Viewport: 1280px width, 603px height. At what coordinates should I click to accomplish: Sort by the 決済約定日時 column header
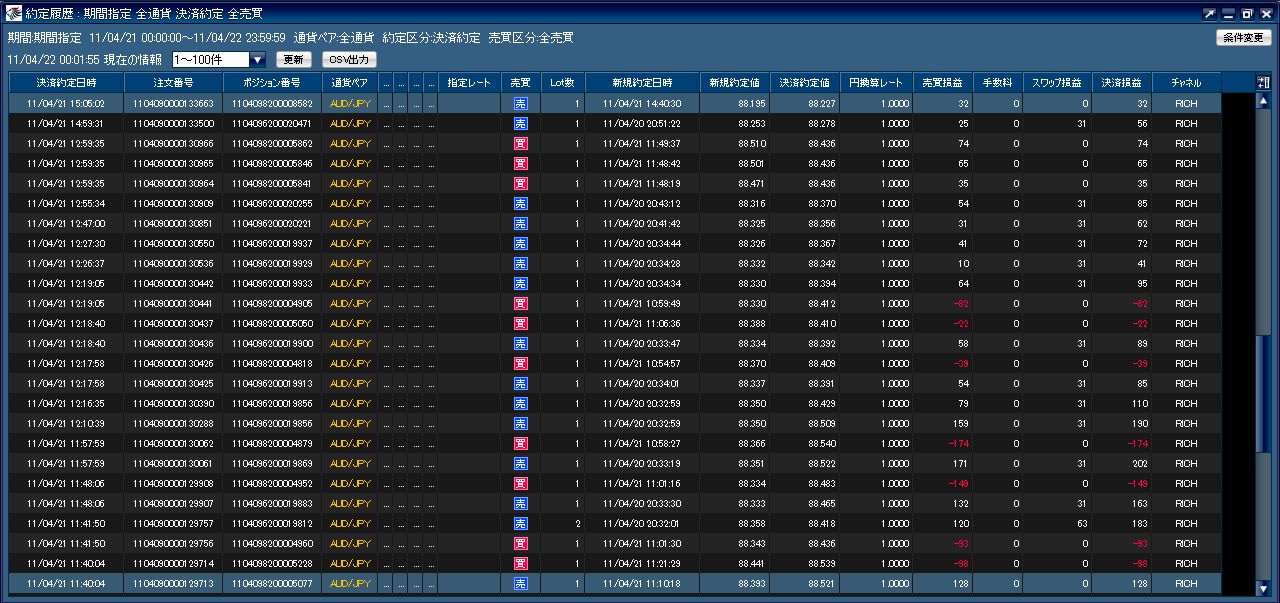click(x=66, y=83)
